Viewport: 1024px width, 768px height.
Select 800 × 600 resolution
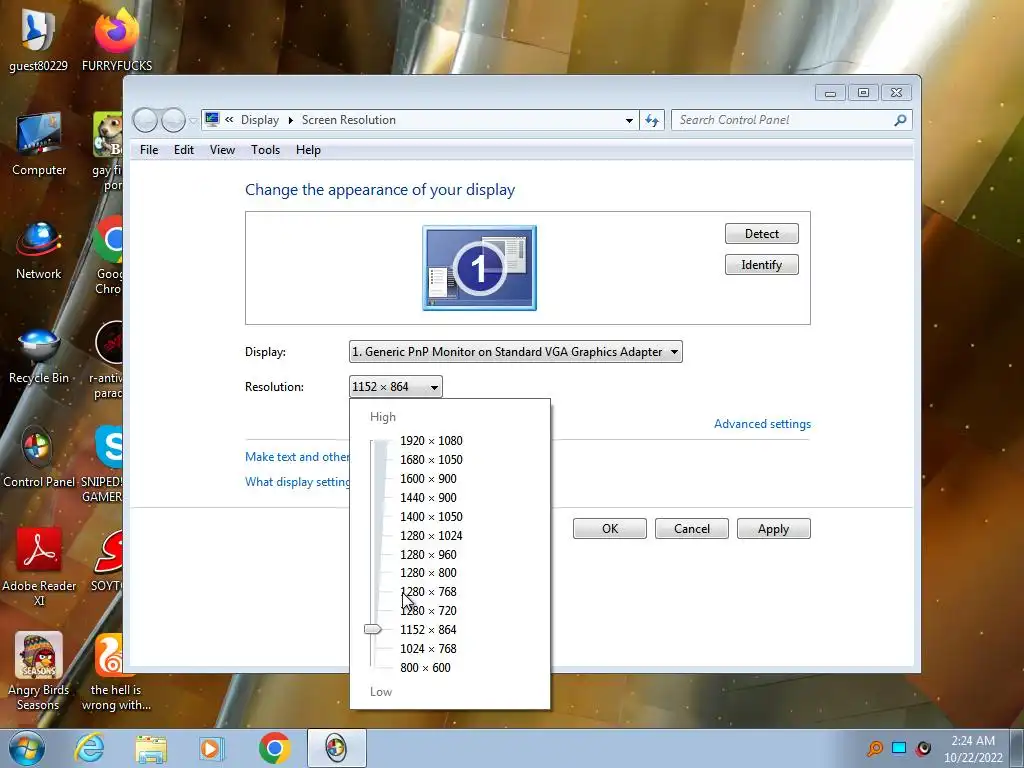click(425, 667)
